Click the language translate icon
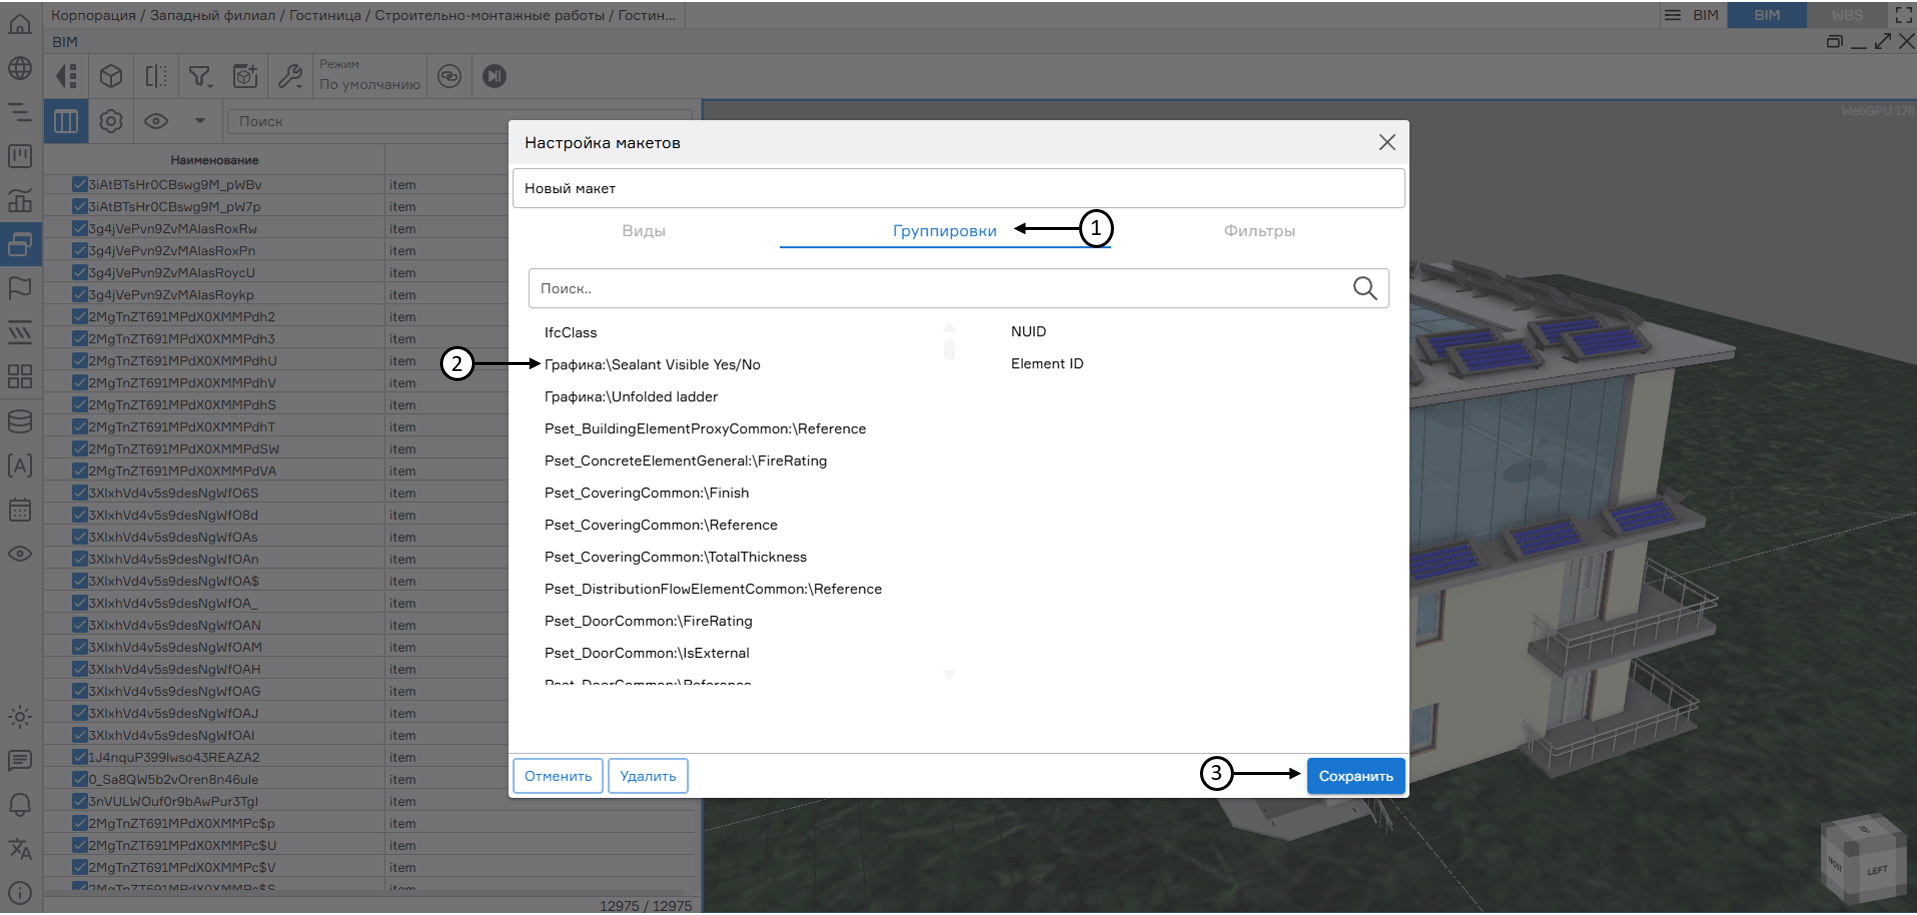This screenshot has width=1917, height=915. [20, 849]
